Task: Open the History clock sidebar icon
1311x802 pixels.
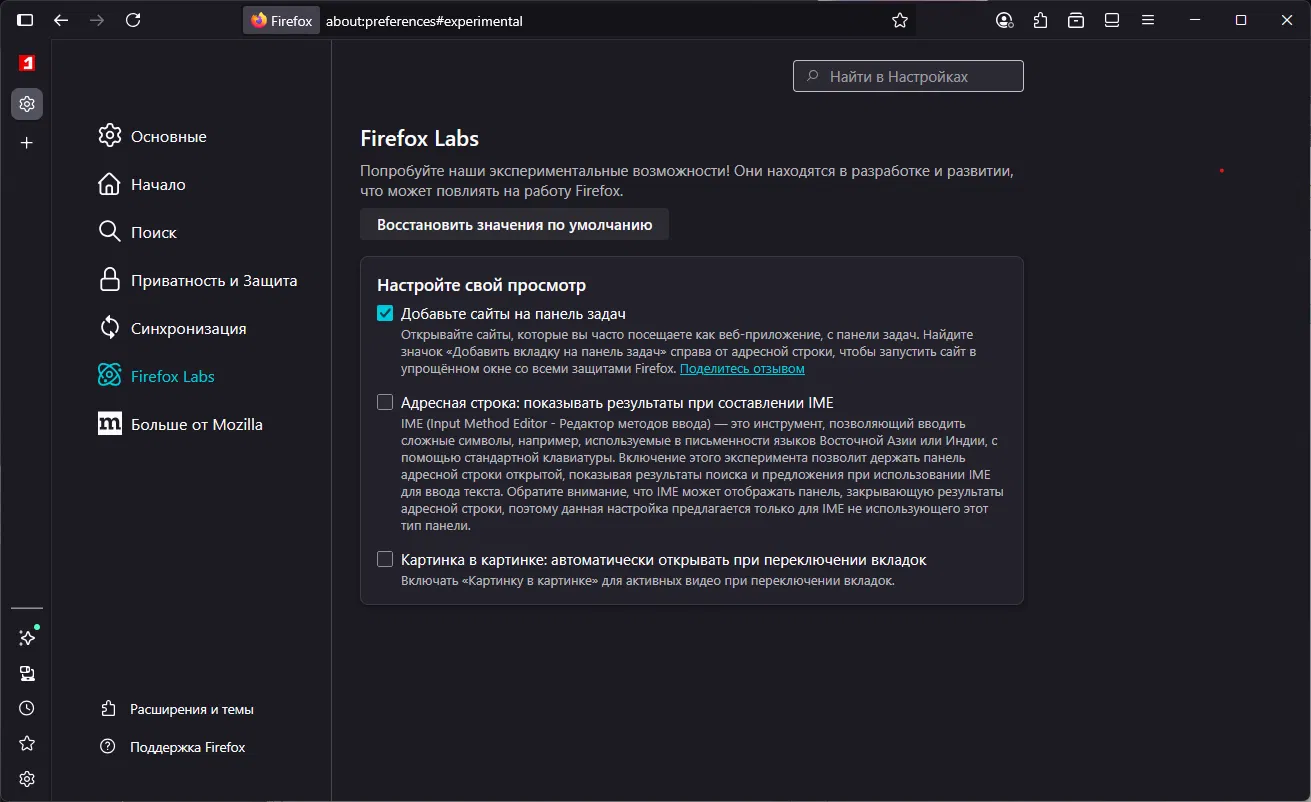Action: point(27,708)
